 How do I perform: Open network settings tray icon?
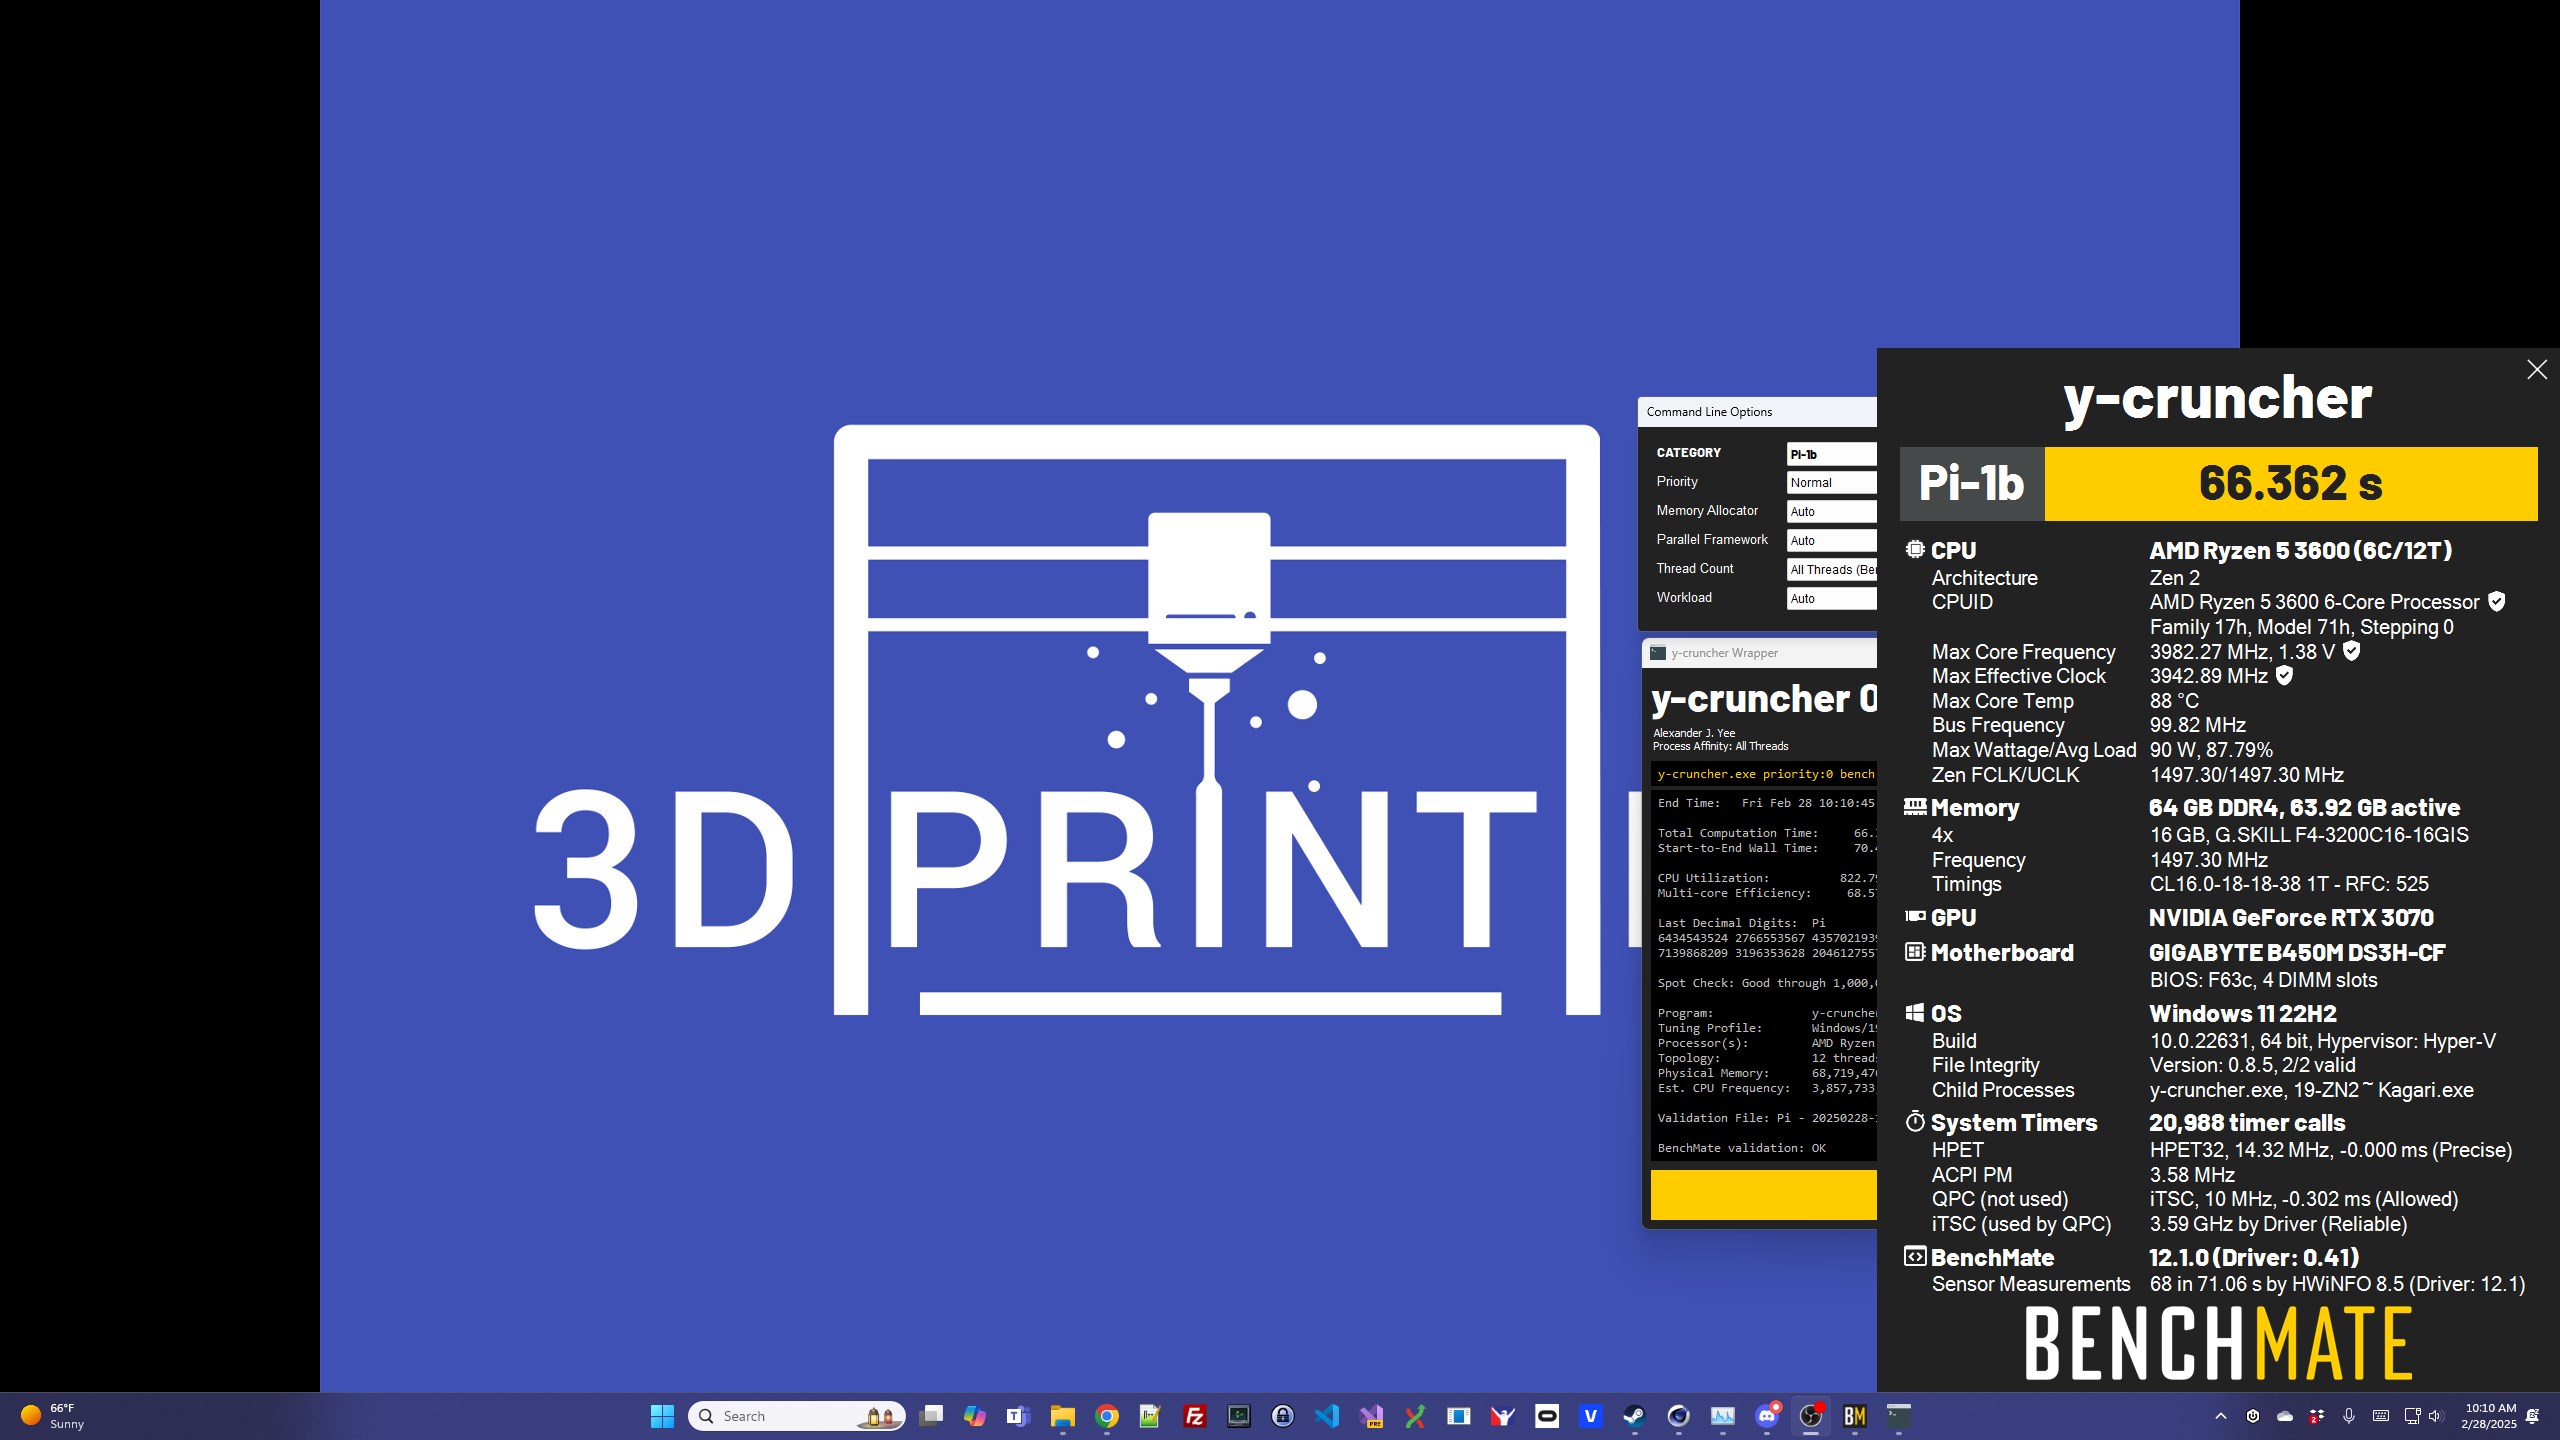2412,1416
